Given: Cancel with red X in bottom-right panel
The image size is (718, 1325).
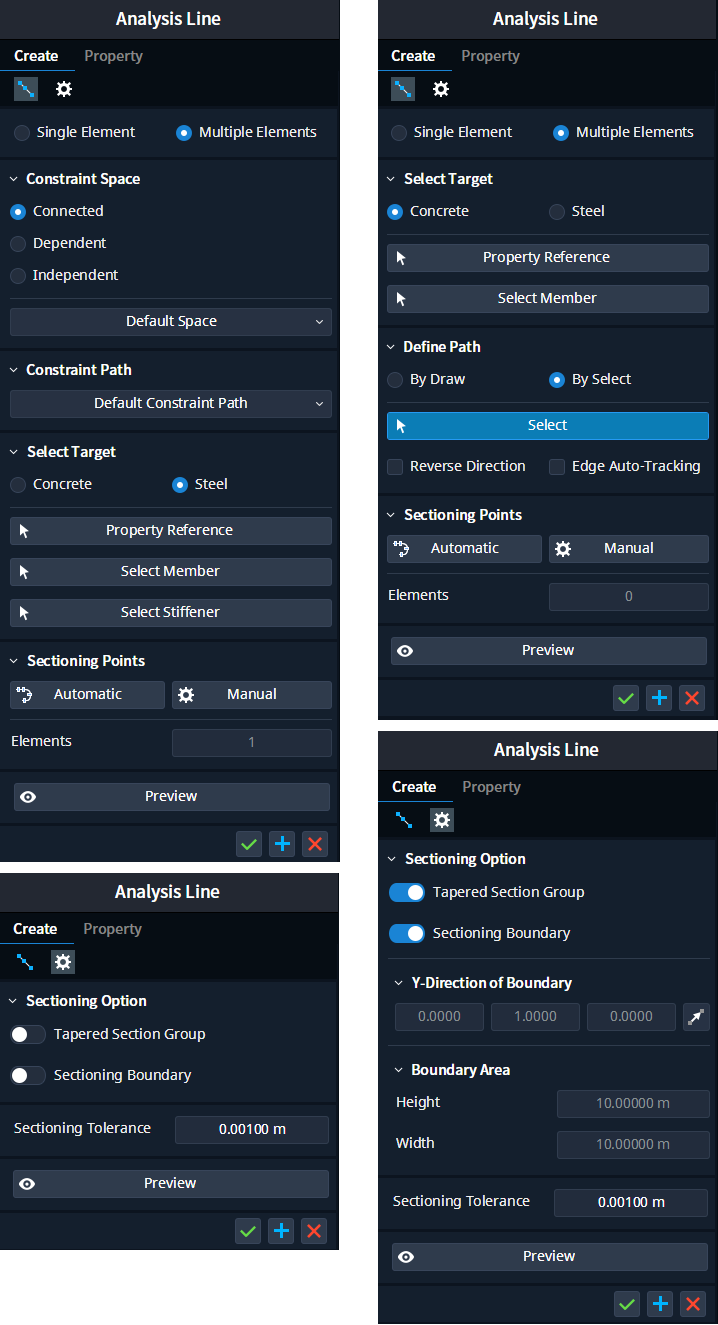Looking at the screenshot, I should tap(693, 1304).
